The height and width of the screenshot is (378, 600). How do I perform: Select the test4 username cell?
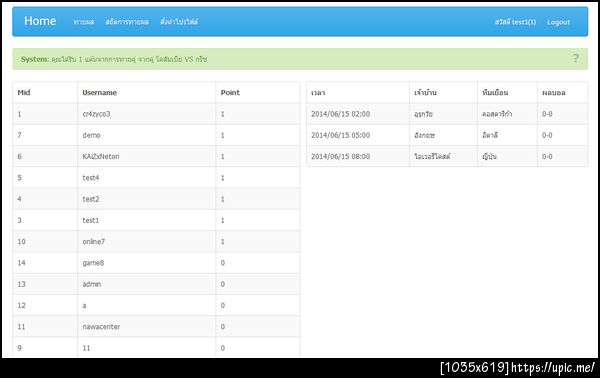[91, 178]
